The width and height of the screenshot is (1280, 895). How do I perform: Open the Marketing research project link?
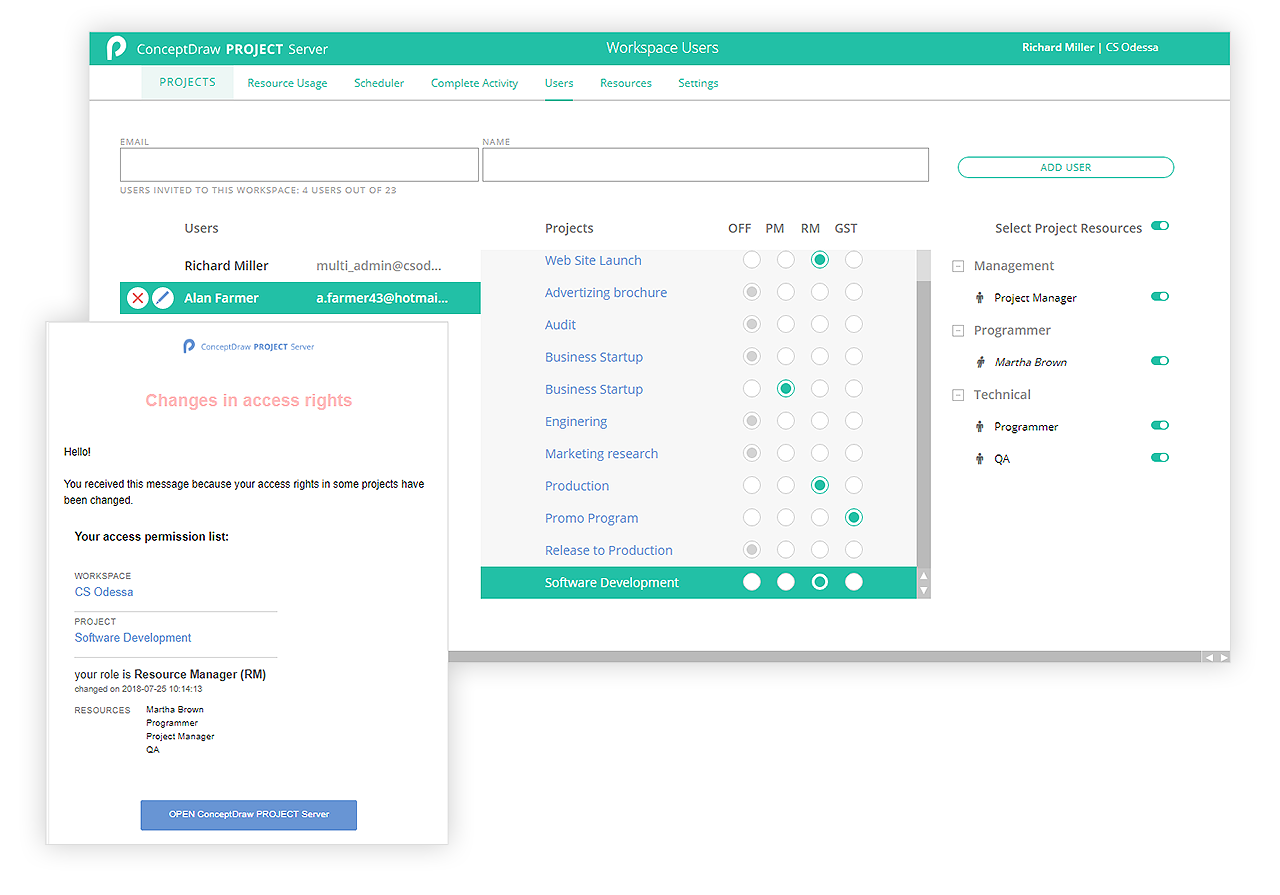[601, 454]
